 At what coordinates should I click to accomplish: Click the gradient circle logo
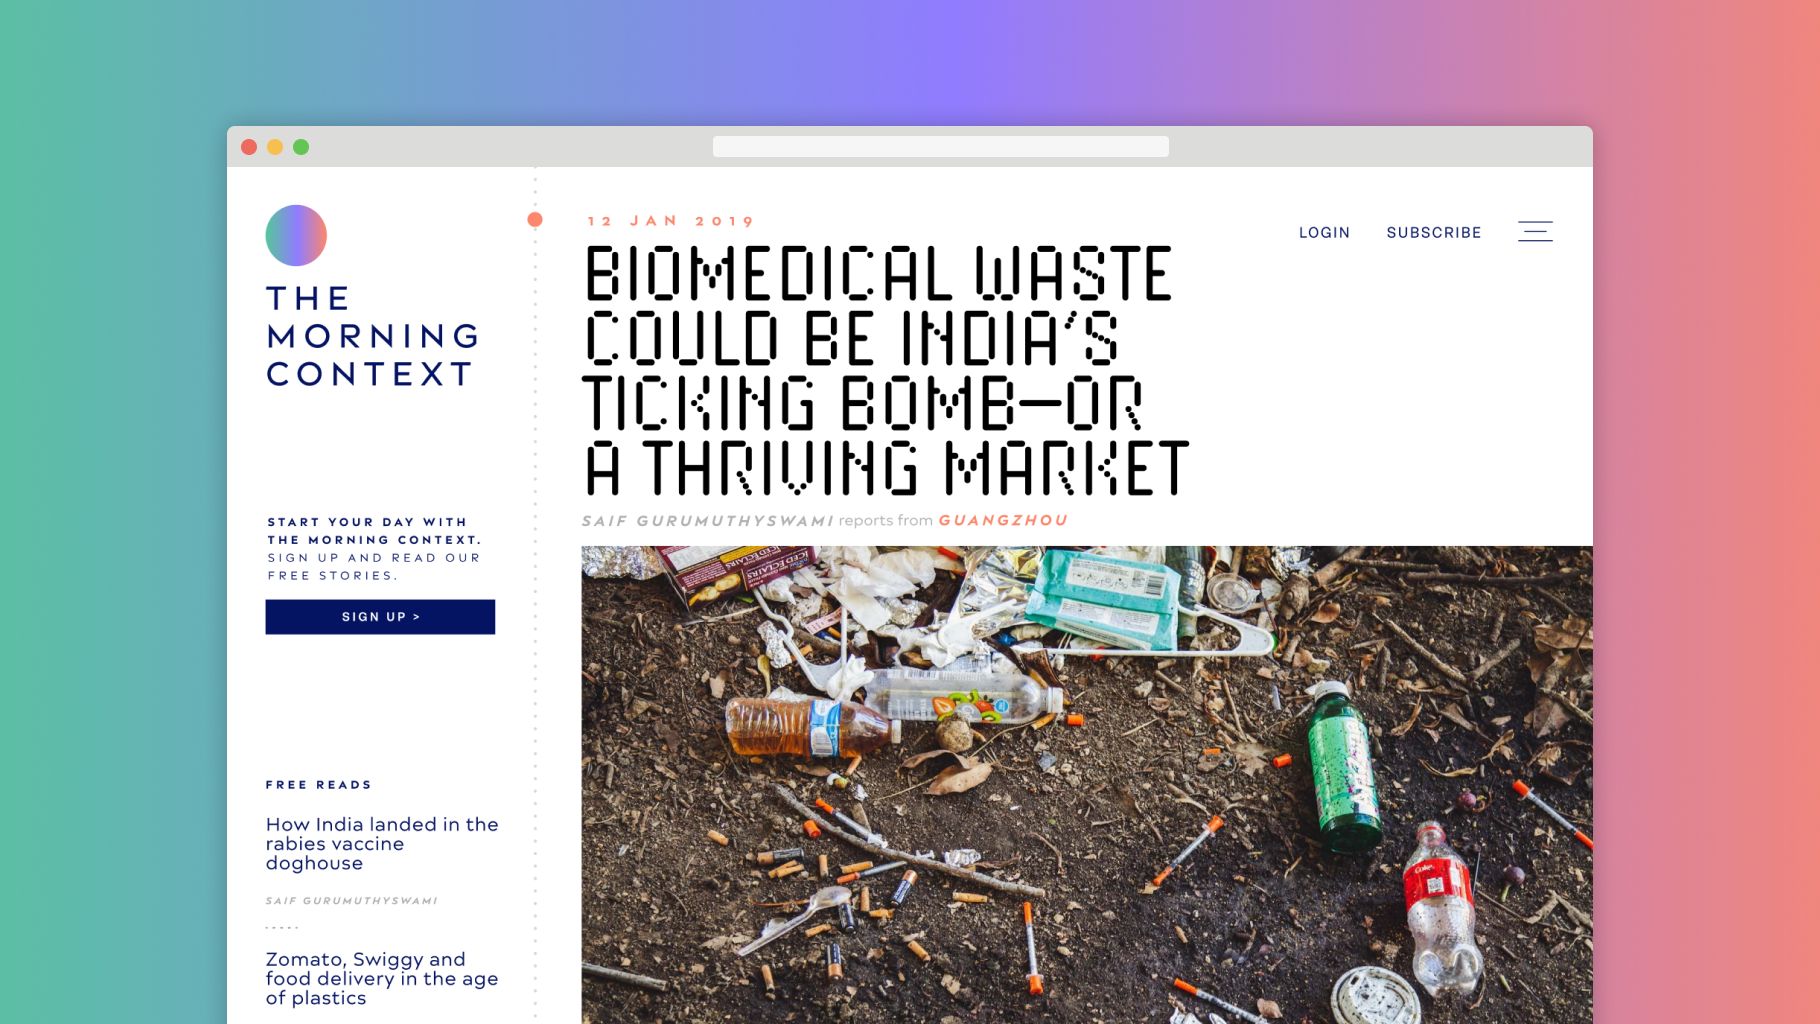(296, 236)
